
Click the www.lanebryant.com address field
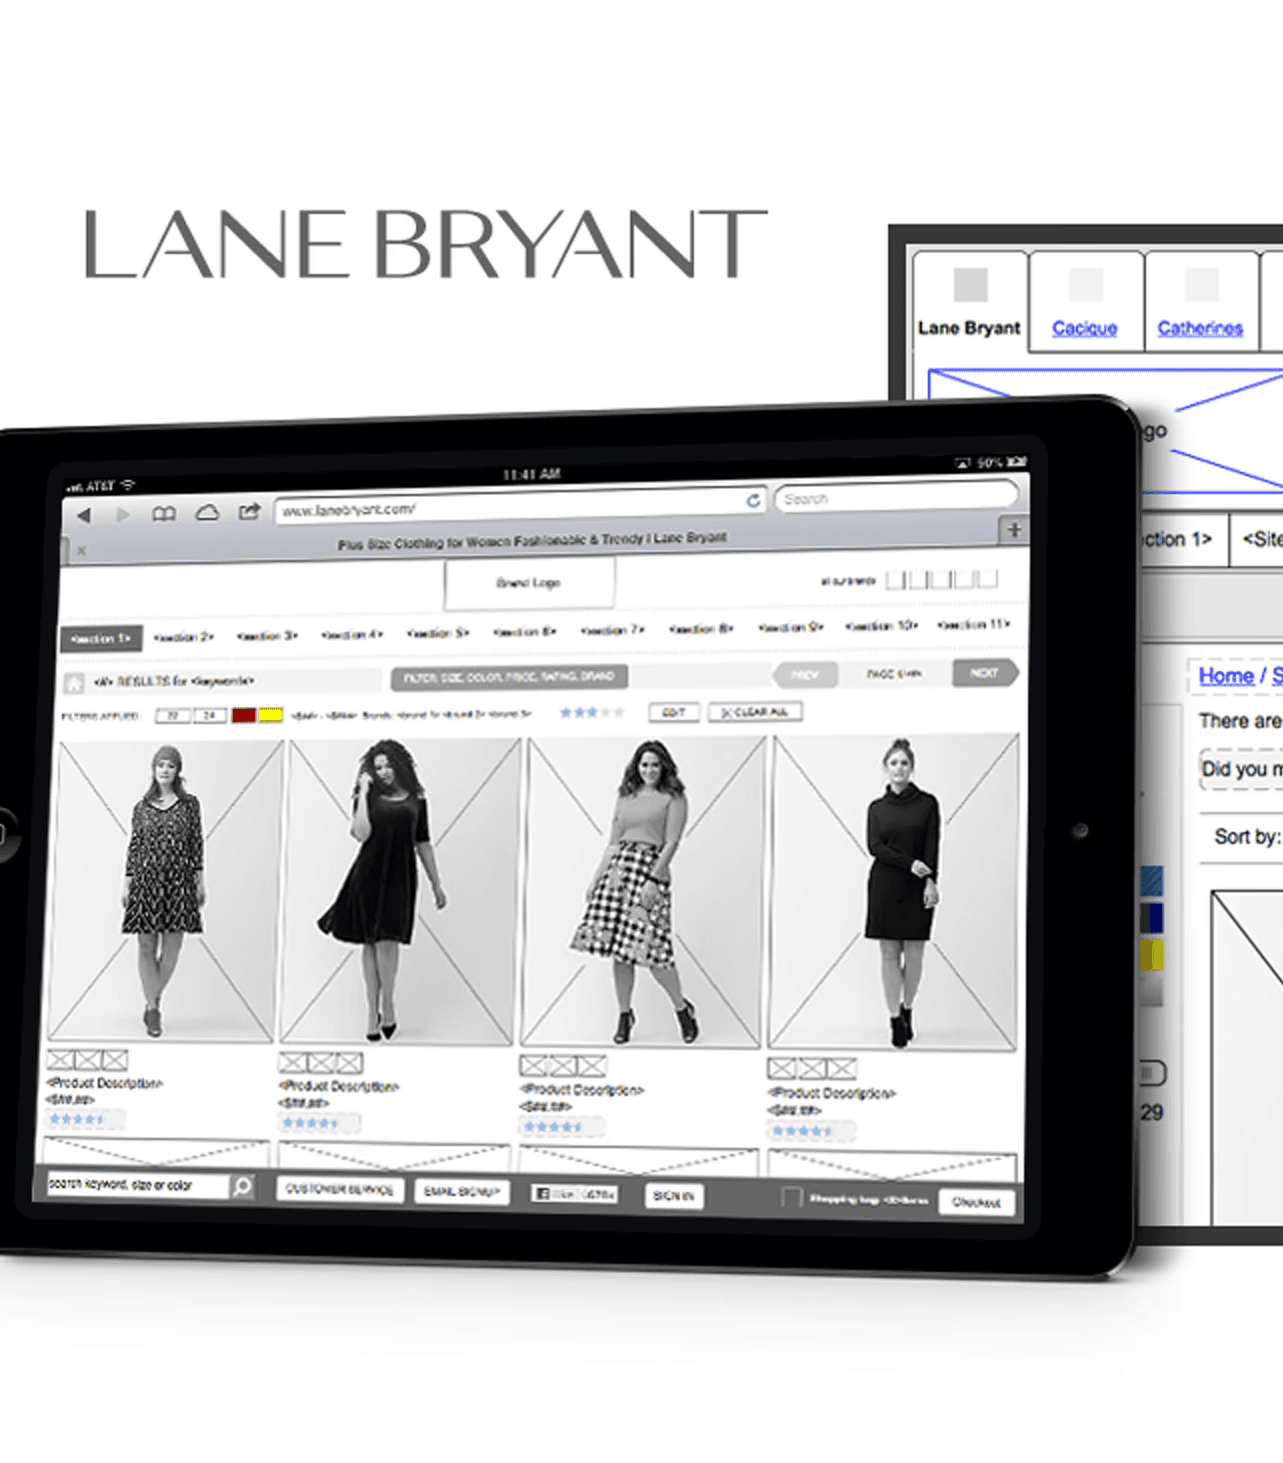[520, 505]
